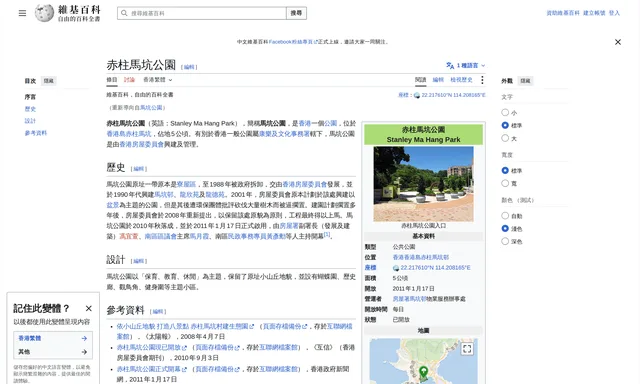Select 寬 width option
640x384 pixels.
505,183
